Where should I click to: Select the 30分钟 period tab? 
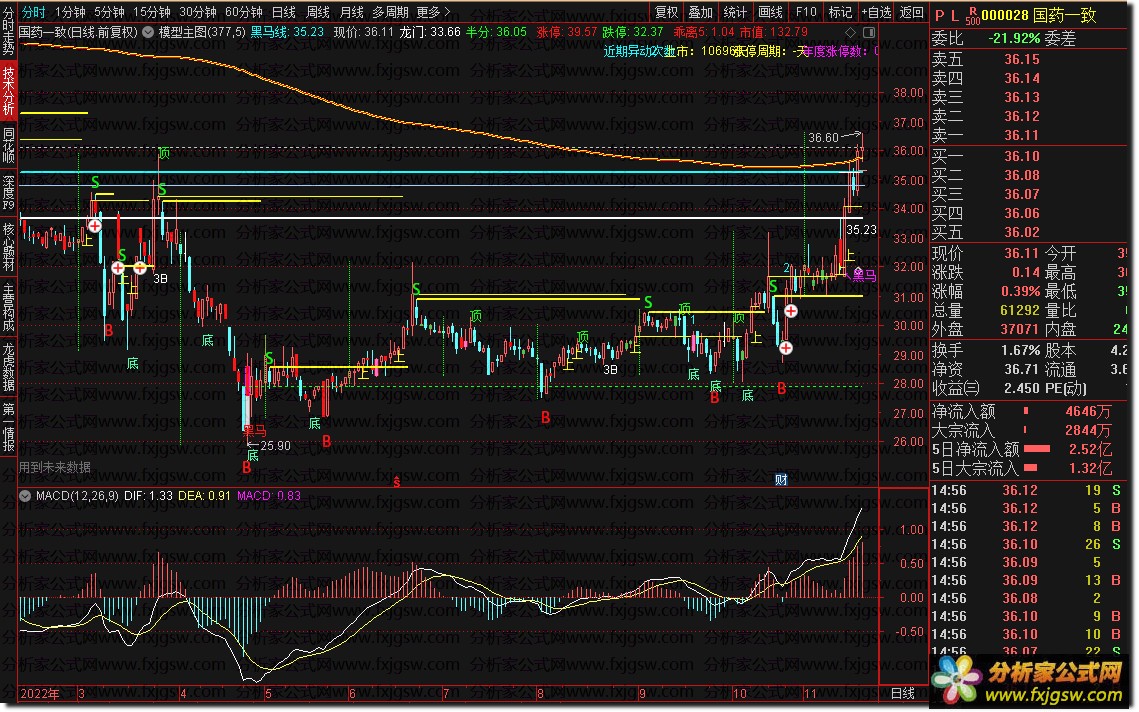[x=198, y=12]
